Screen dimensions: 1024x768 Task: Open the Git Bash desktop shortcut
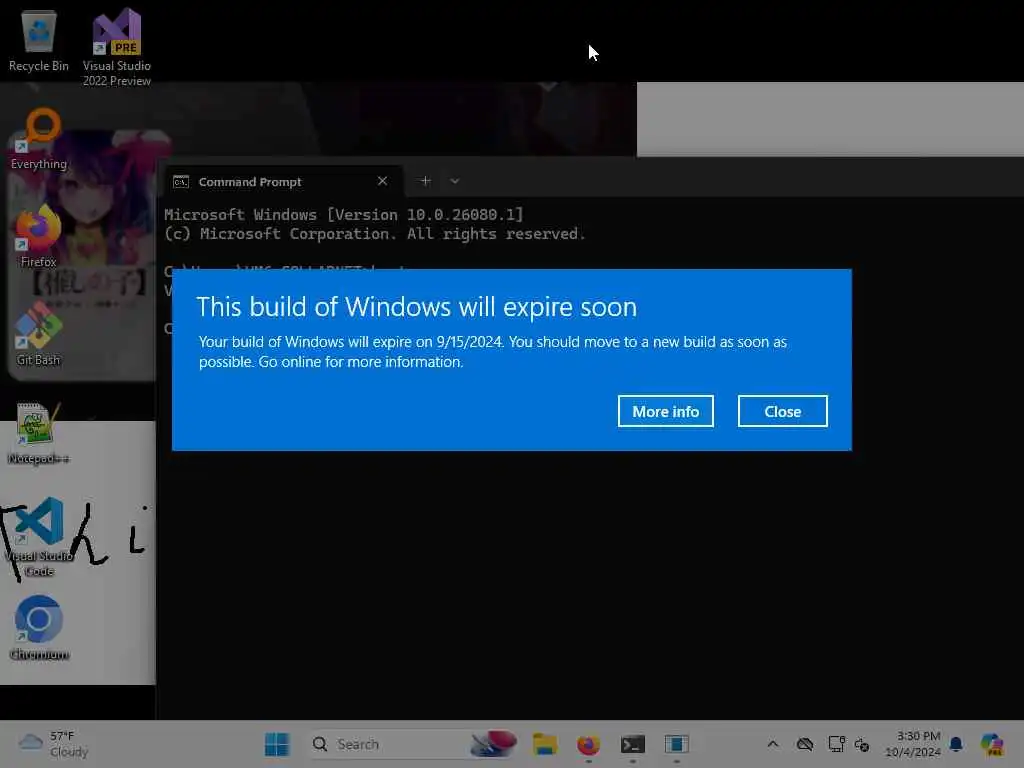(x=39, y=334)
